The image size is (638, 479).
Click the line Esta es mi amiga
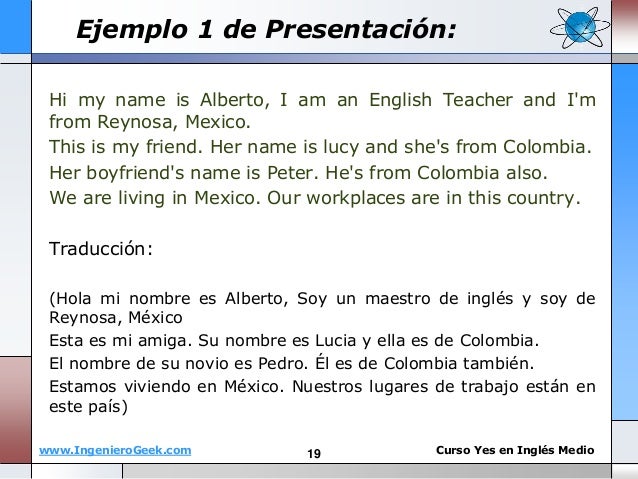(x=294, y=340)
